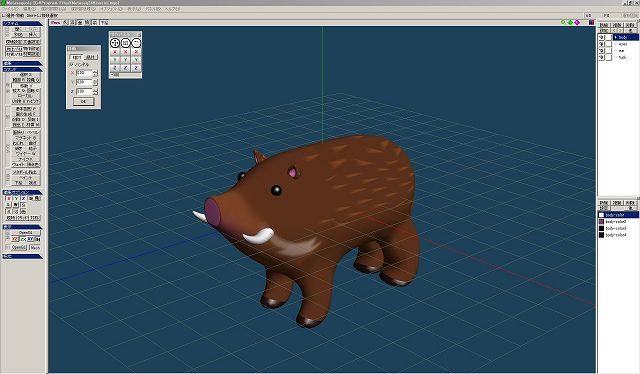The image size is (640, 374).
Task: Select the body-color4 material swatch
Action: coord(601,235)
